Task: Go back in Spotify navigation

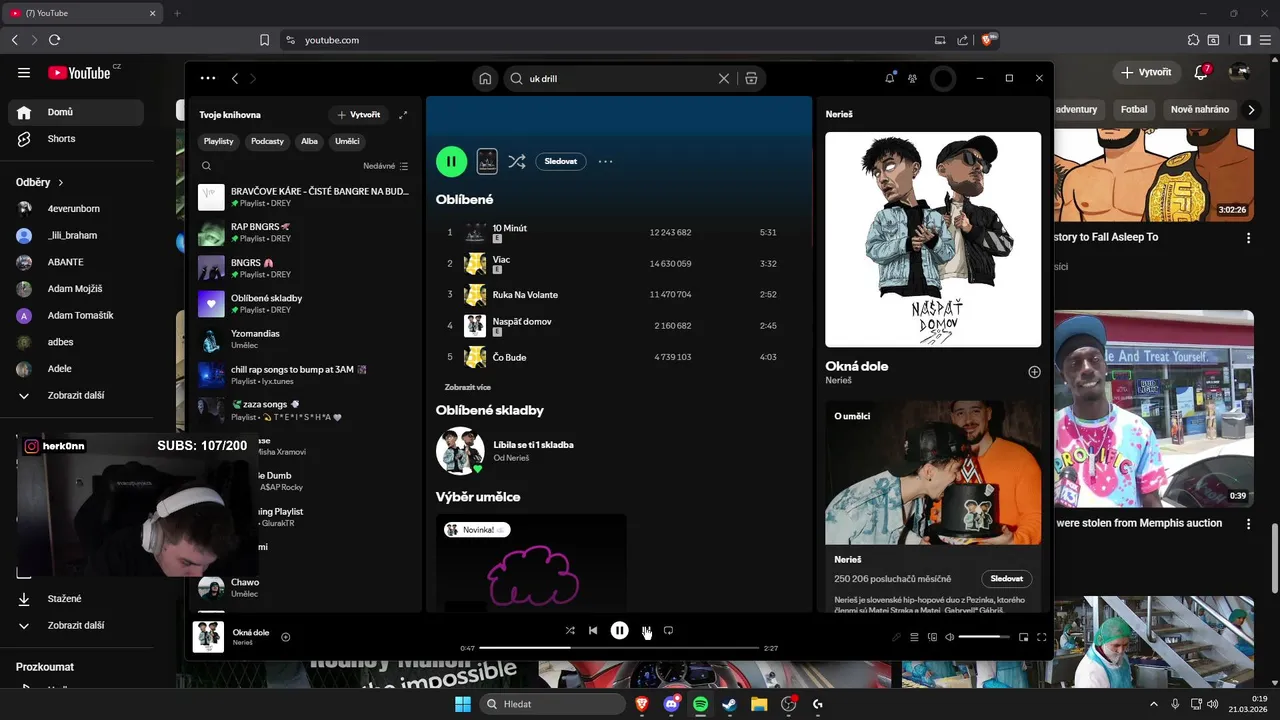Action: point(235,78)
